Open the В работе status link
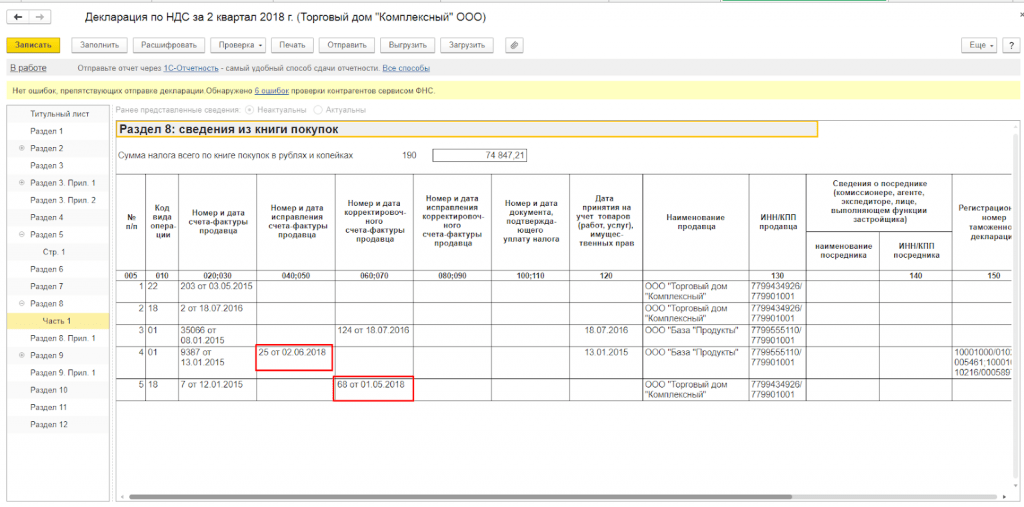Viewport: 1024px width, 507px height. tap(29, 68)
